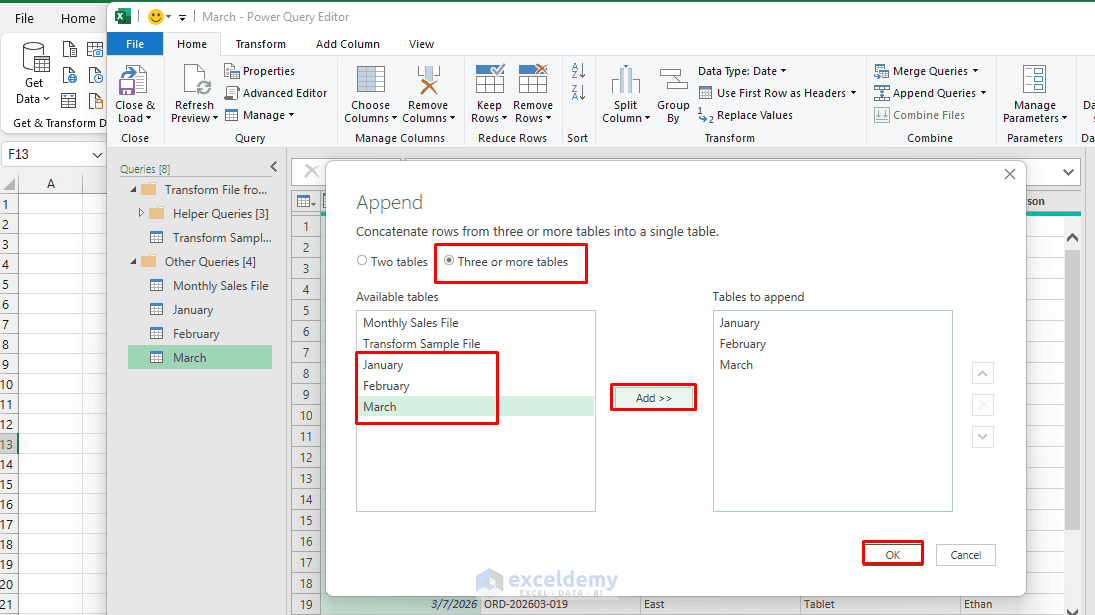Confirm the Append dialog with OK

pos(892,554)
